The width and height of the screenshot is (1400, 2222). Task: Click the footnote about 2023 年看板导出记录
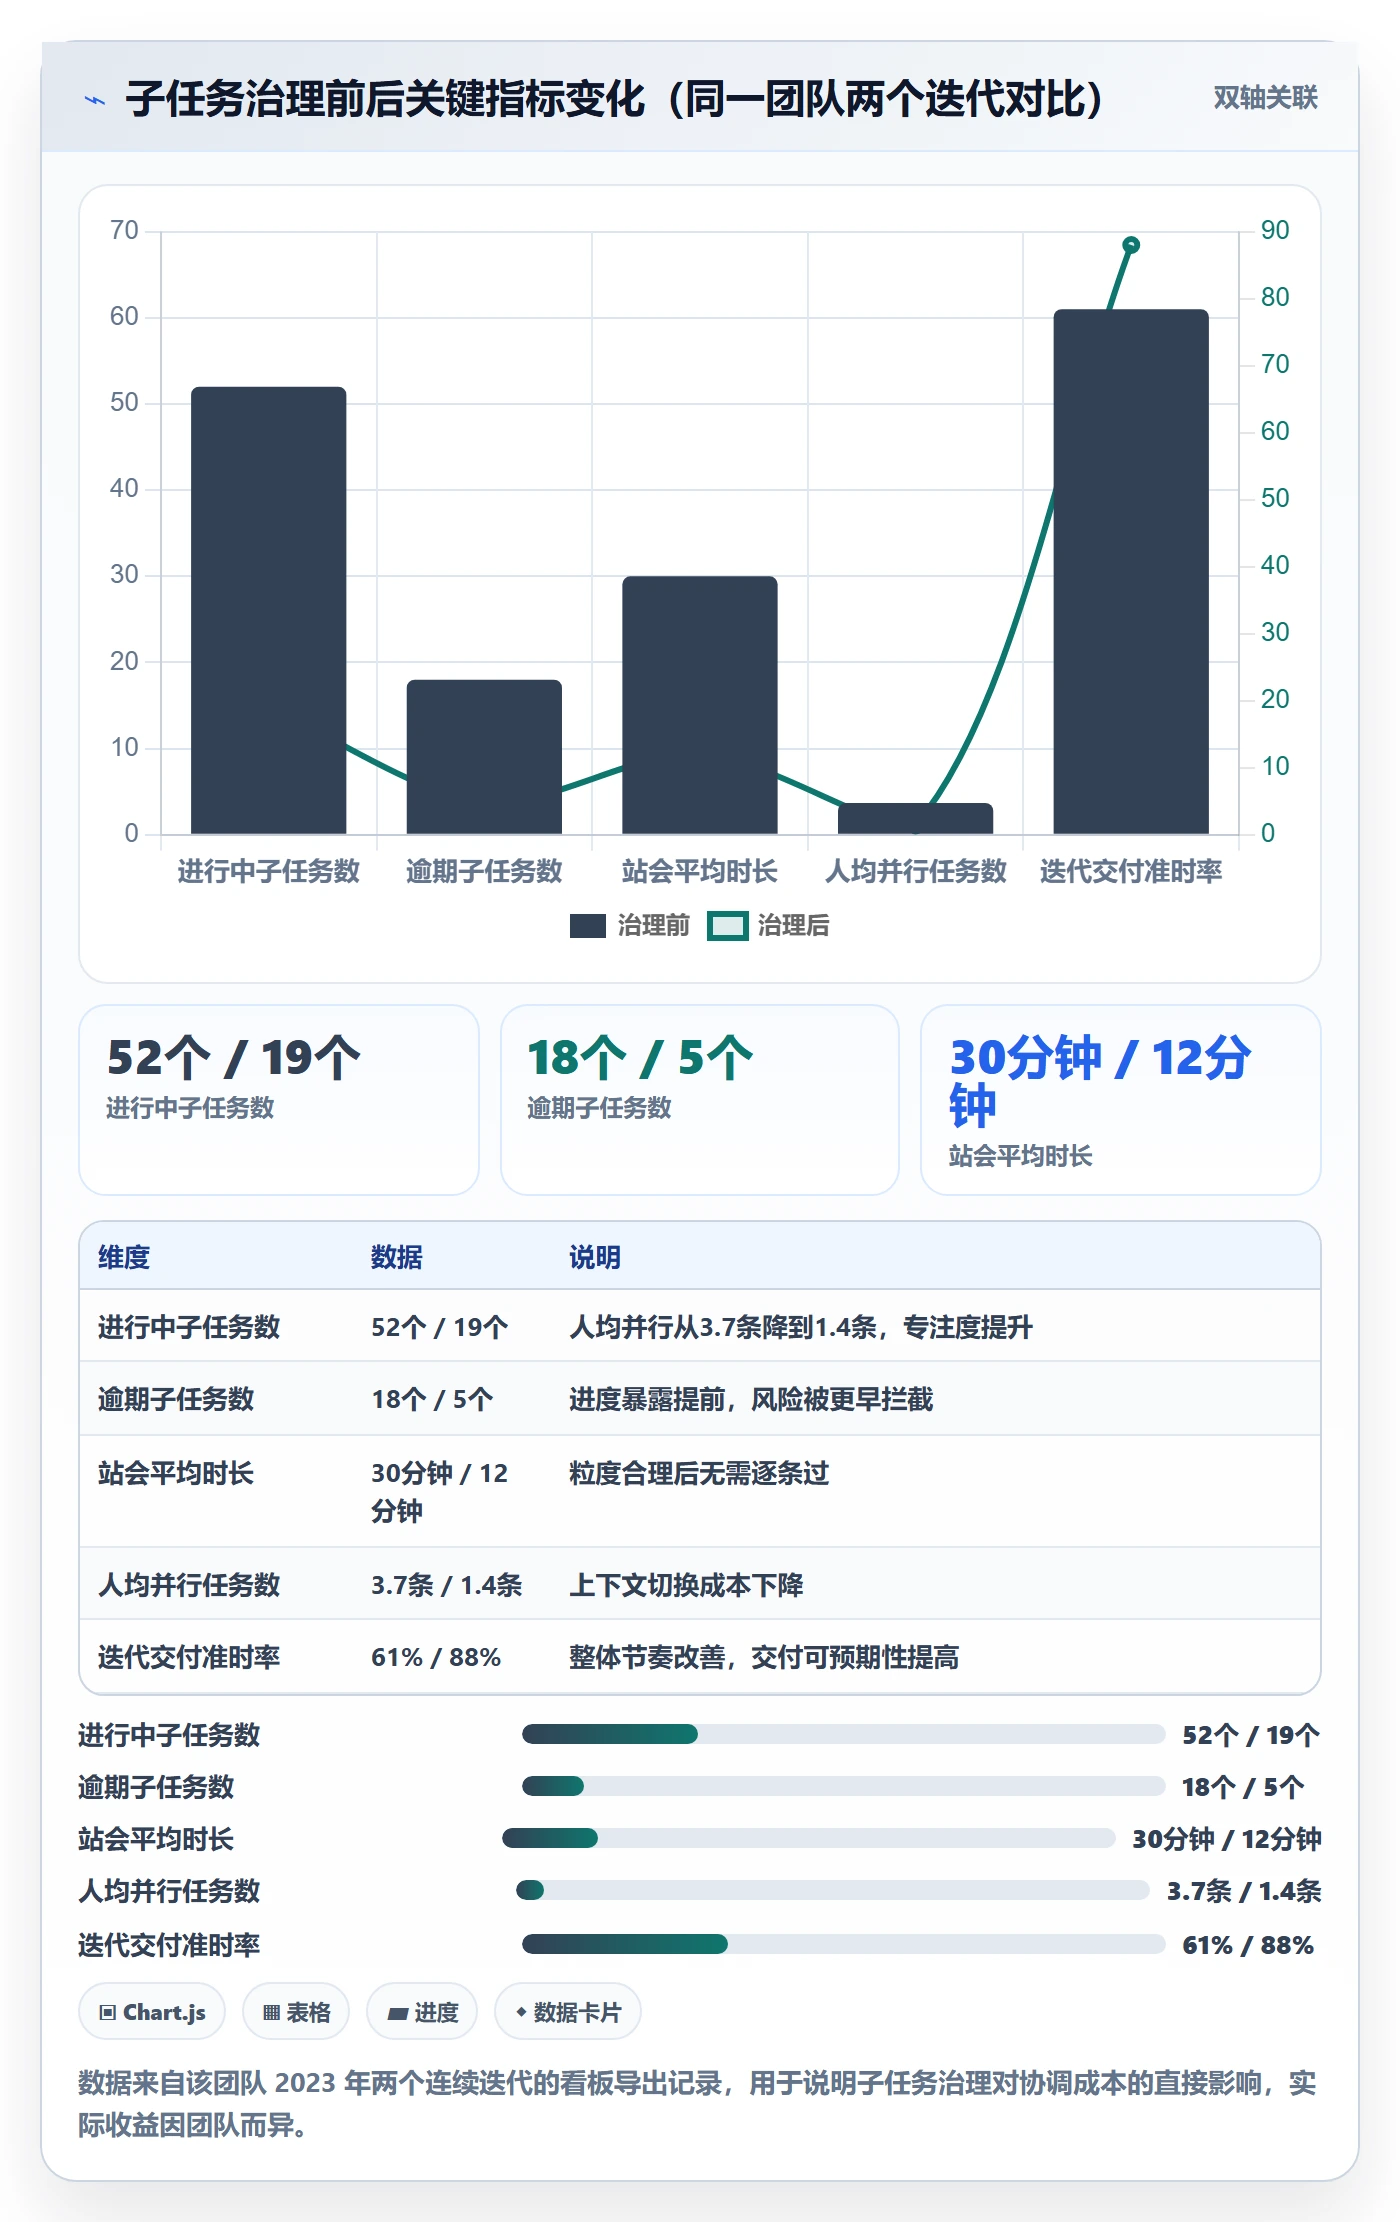698,2104
